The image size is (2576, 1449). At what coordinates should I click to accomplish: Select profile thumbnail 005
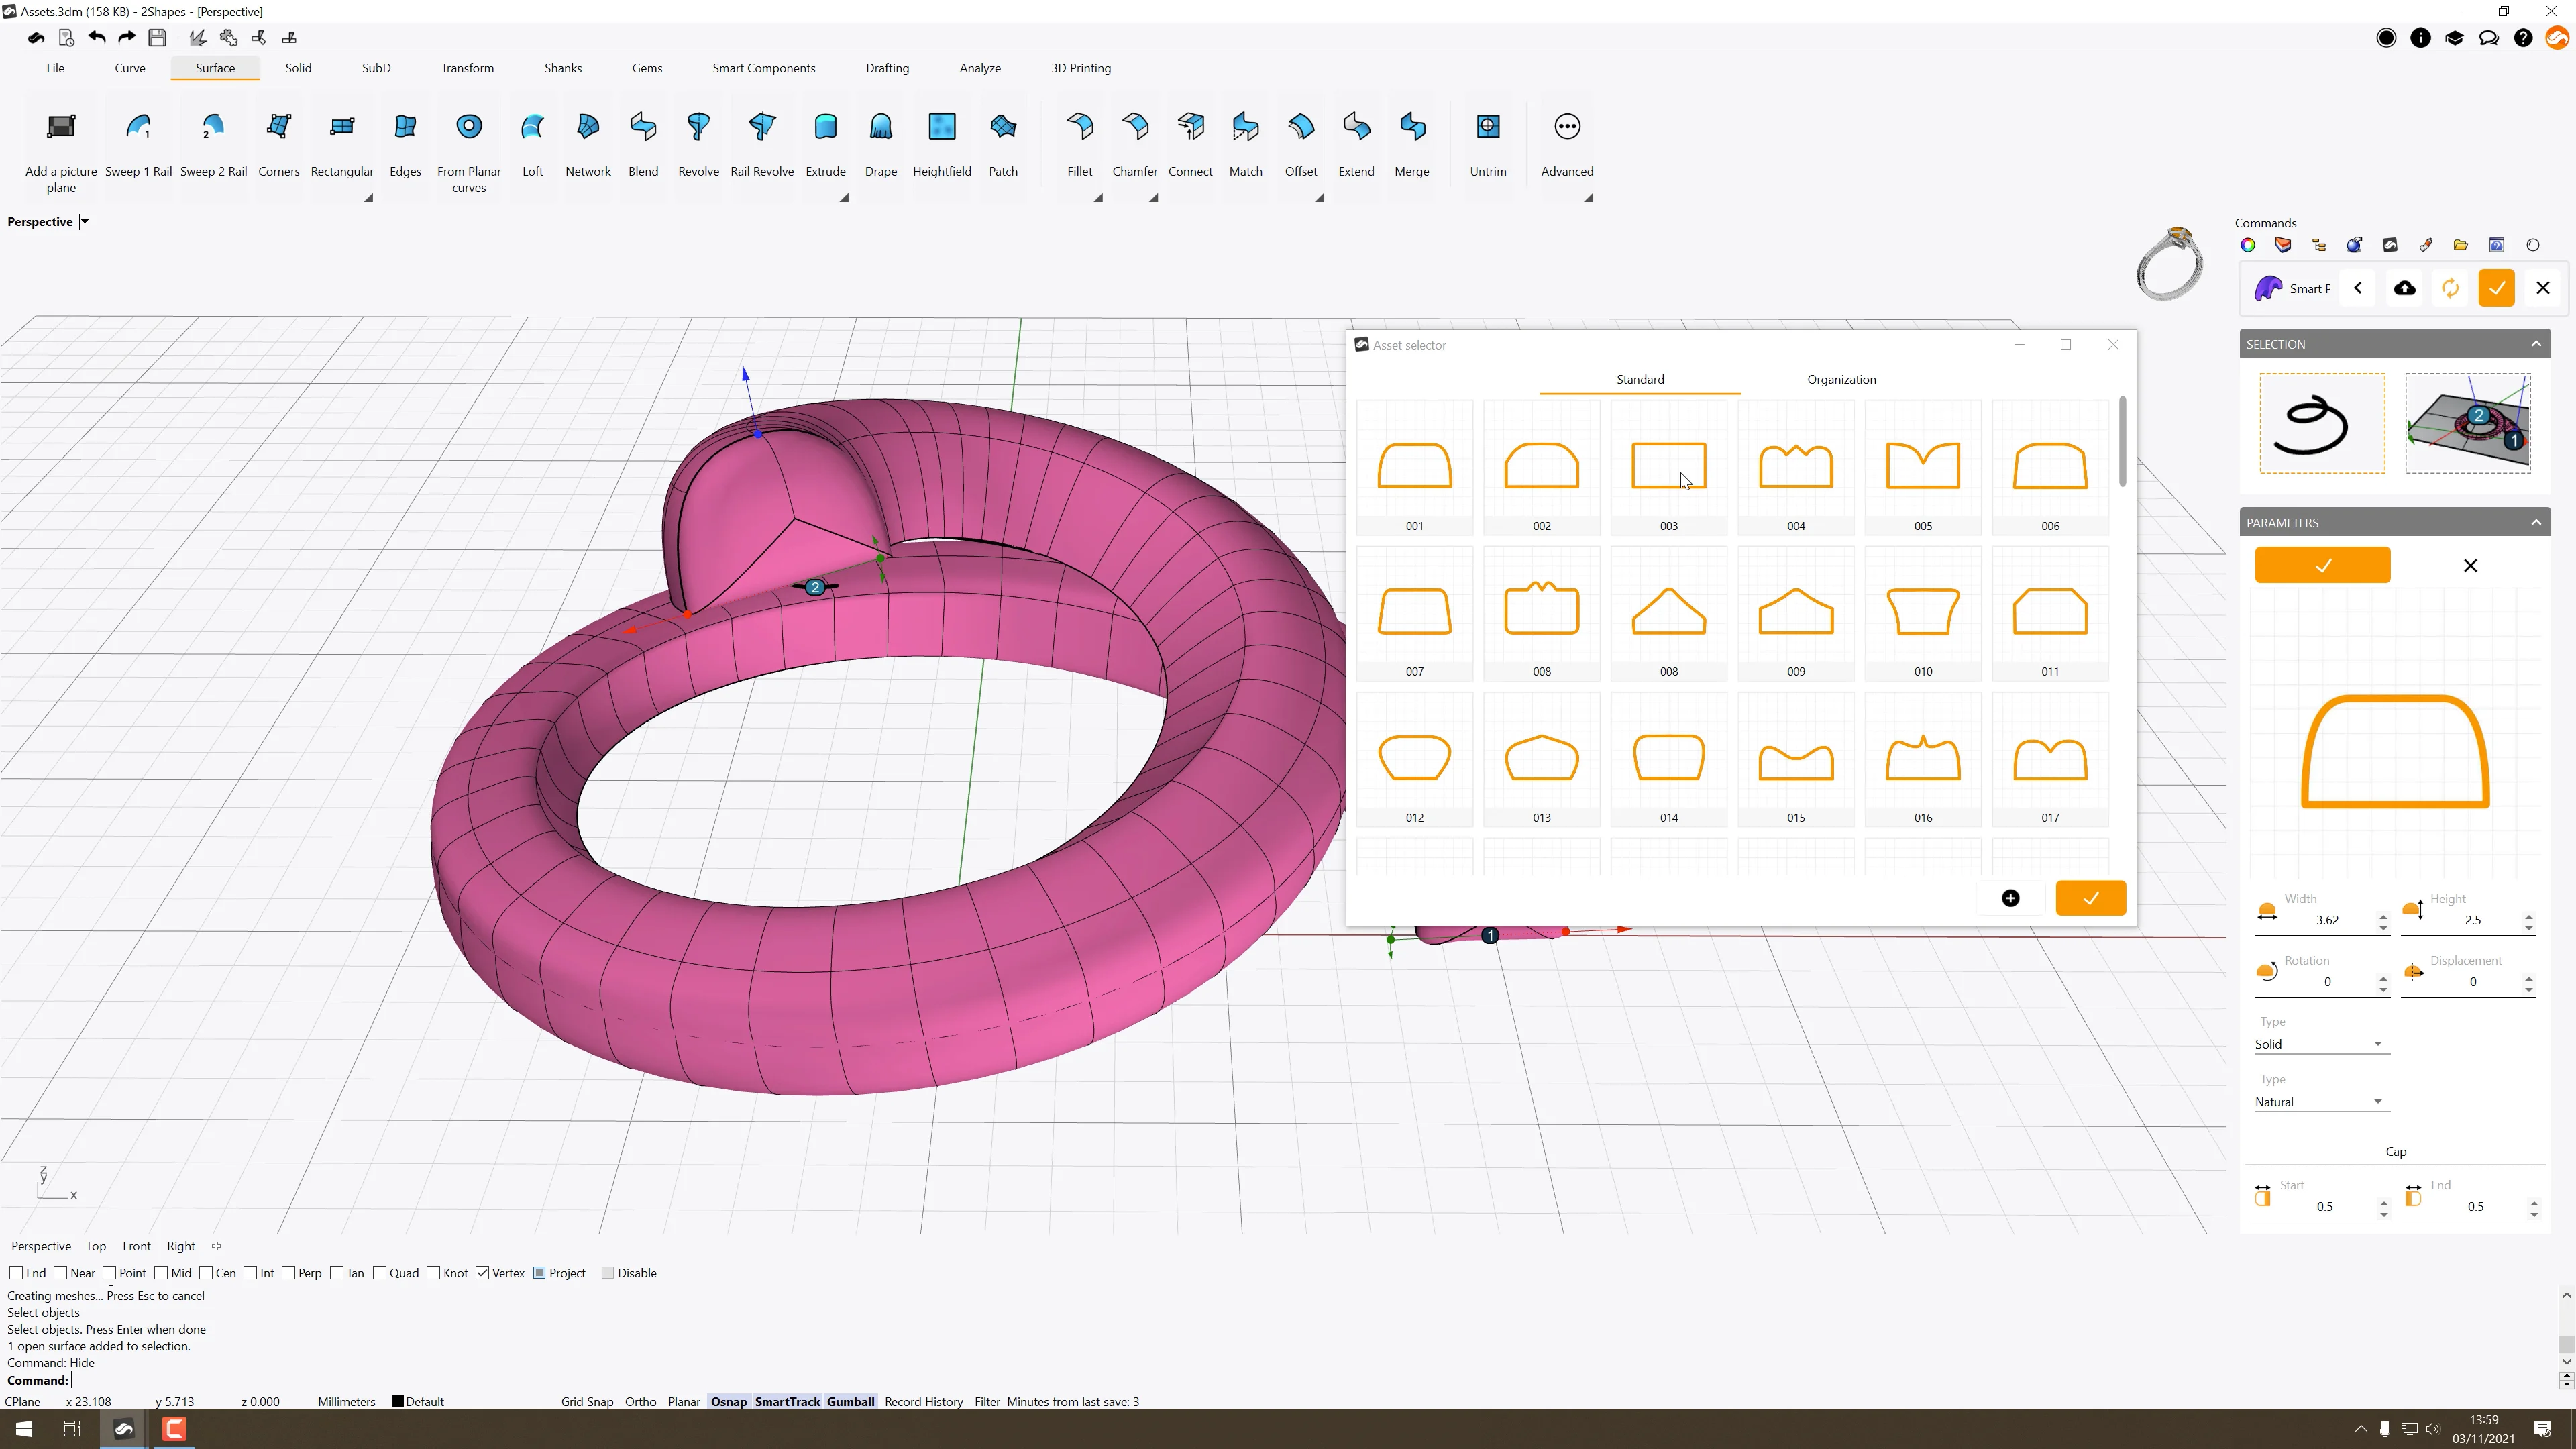(x=1922, y=469)
